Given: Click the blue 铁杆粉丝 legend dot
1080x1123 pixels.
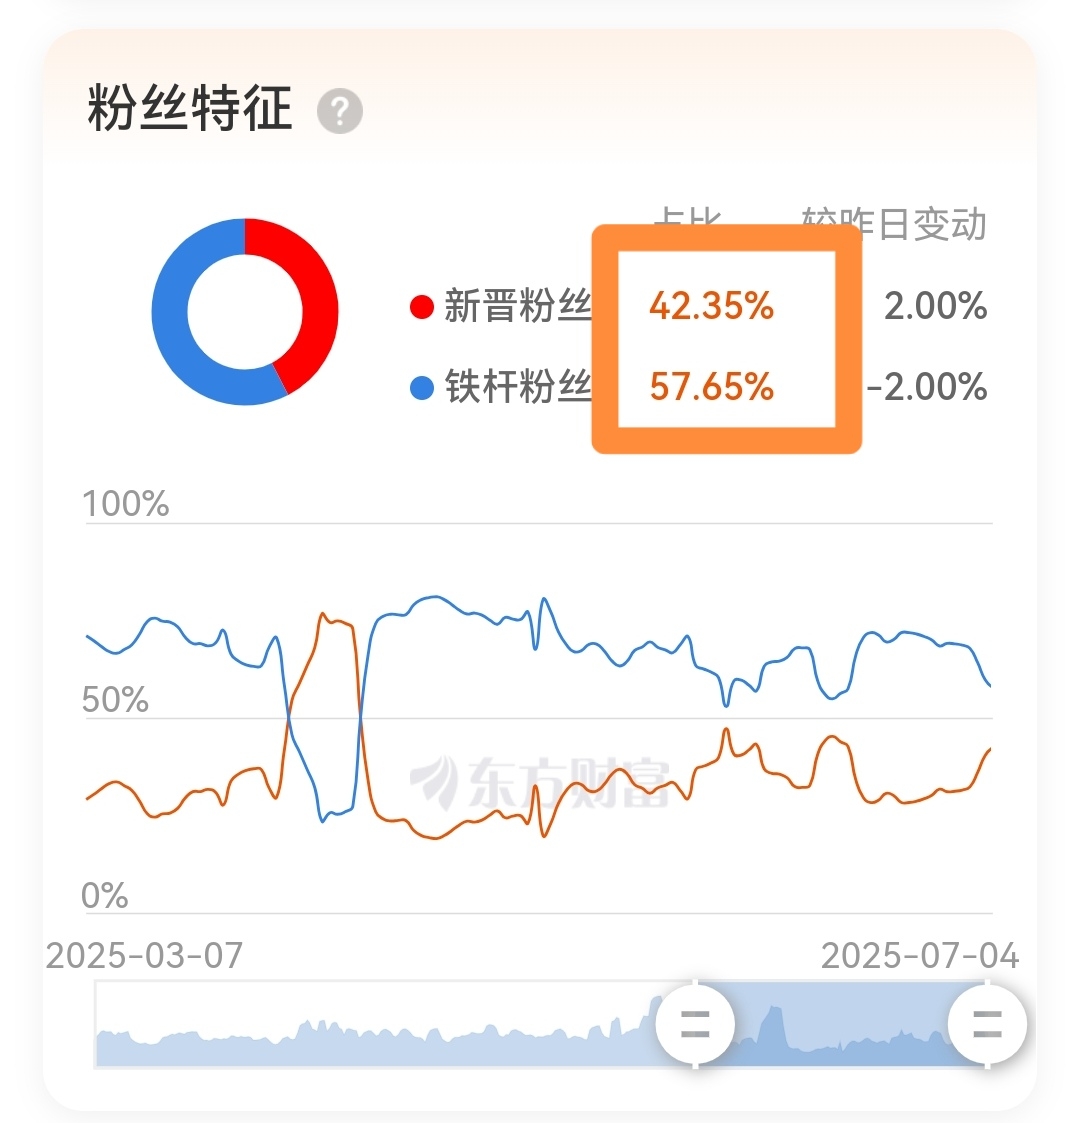Looking at the screenshot, I should [x=422, y=388].
